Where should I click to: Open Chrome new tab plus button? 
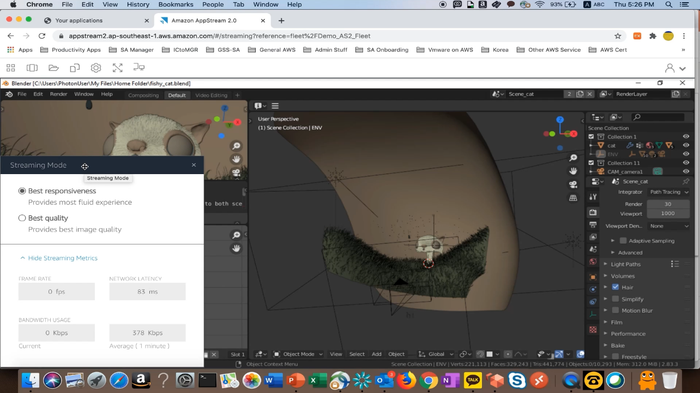click(x=281, y=21)
